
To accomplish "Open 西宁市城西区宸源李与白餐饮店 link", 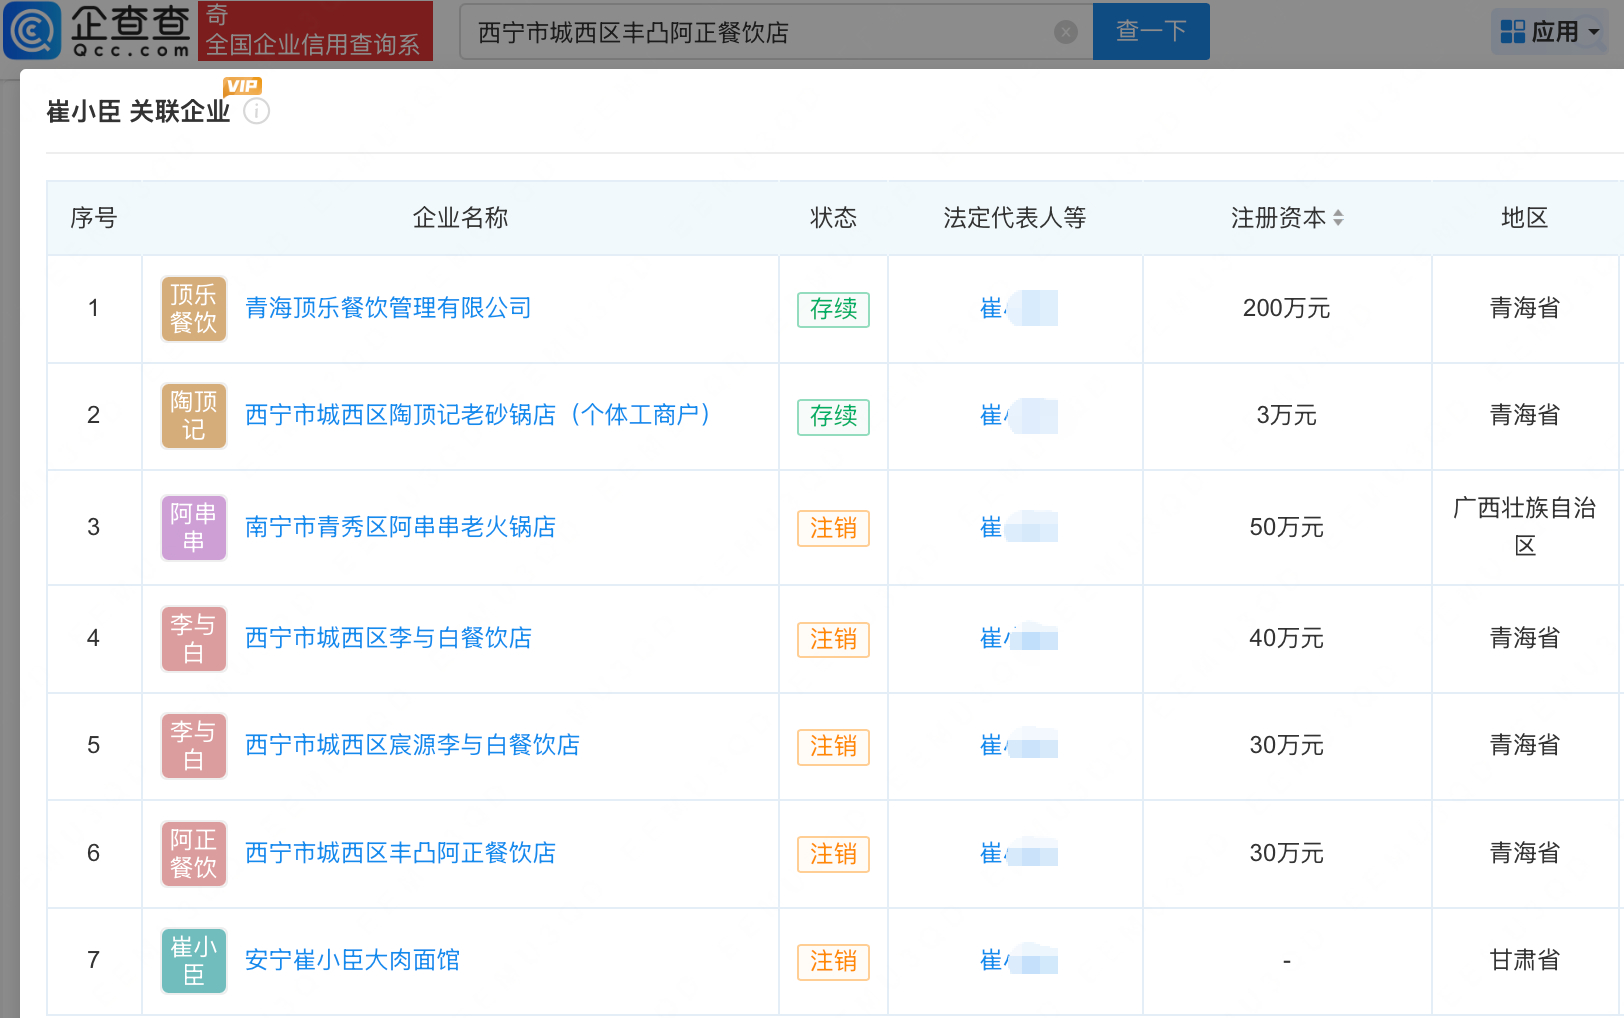I will point(412,745).
